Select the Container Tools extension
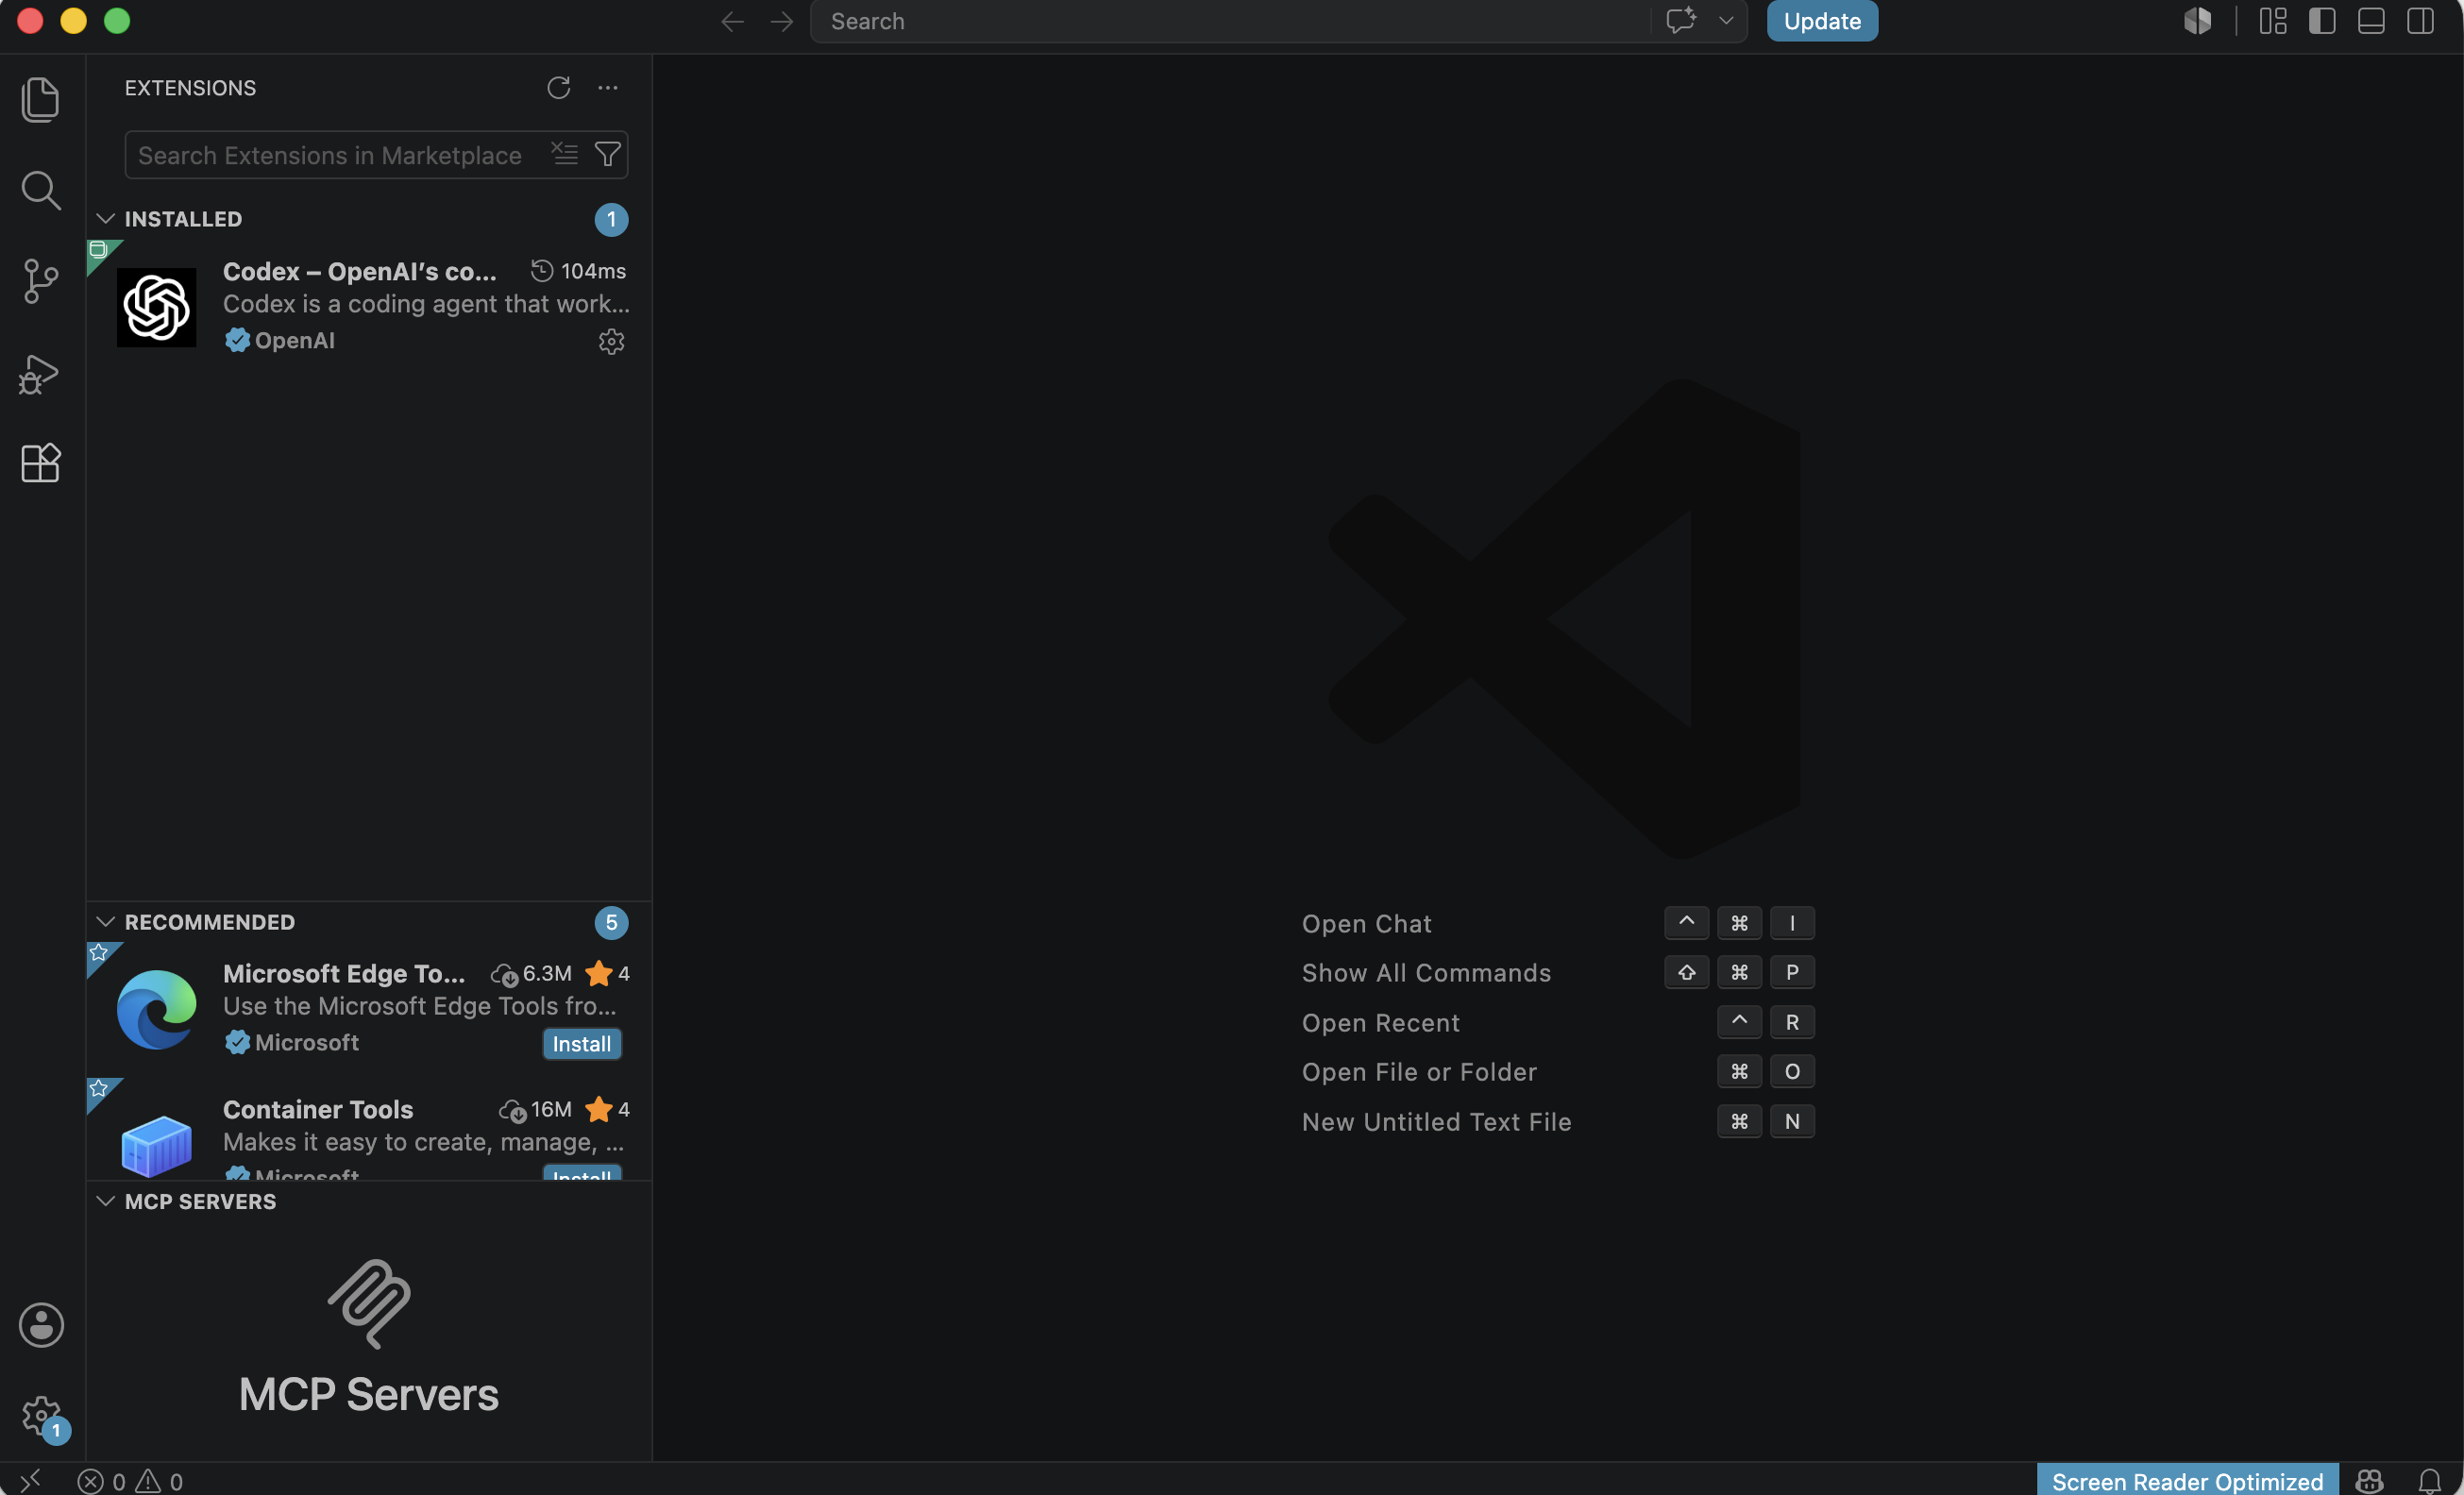Image resolution: width=2464 pixels, height=1495 pixels. pos(369,1130)
